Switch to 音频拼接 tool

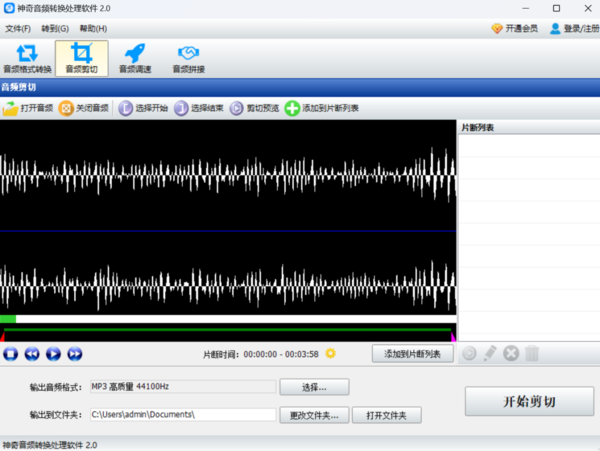click(188, 58)
